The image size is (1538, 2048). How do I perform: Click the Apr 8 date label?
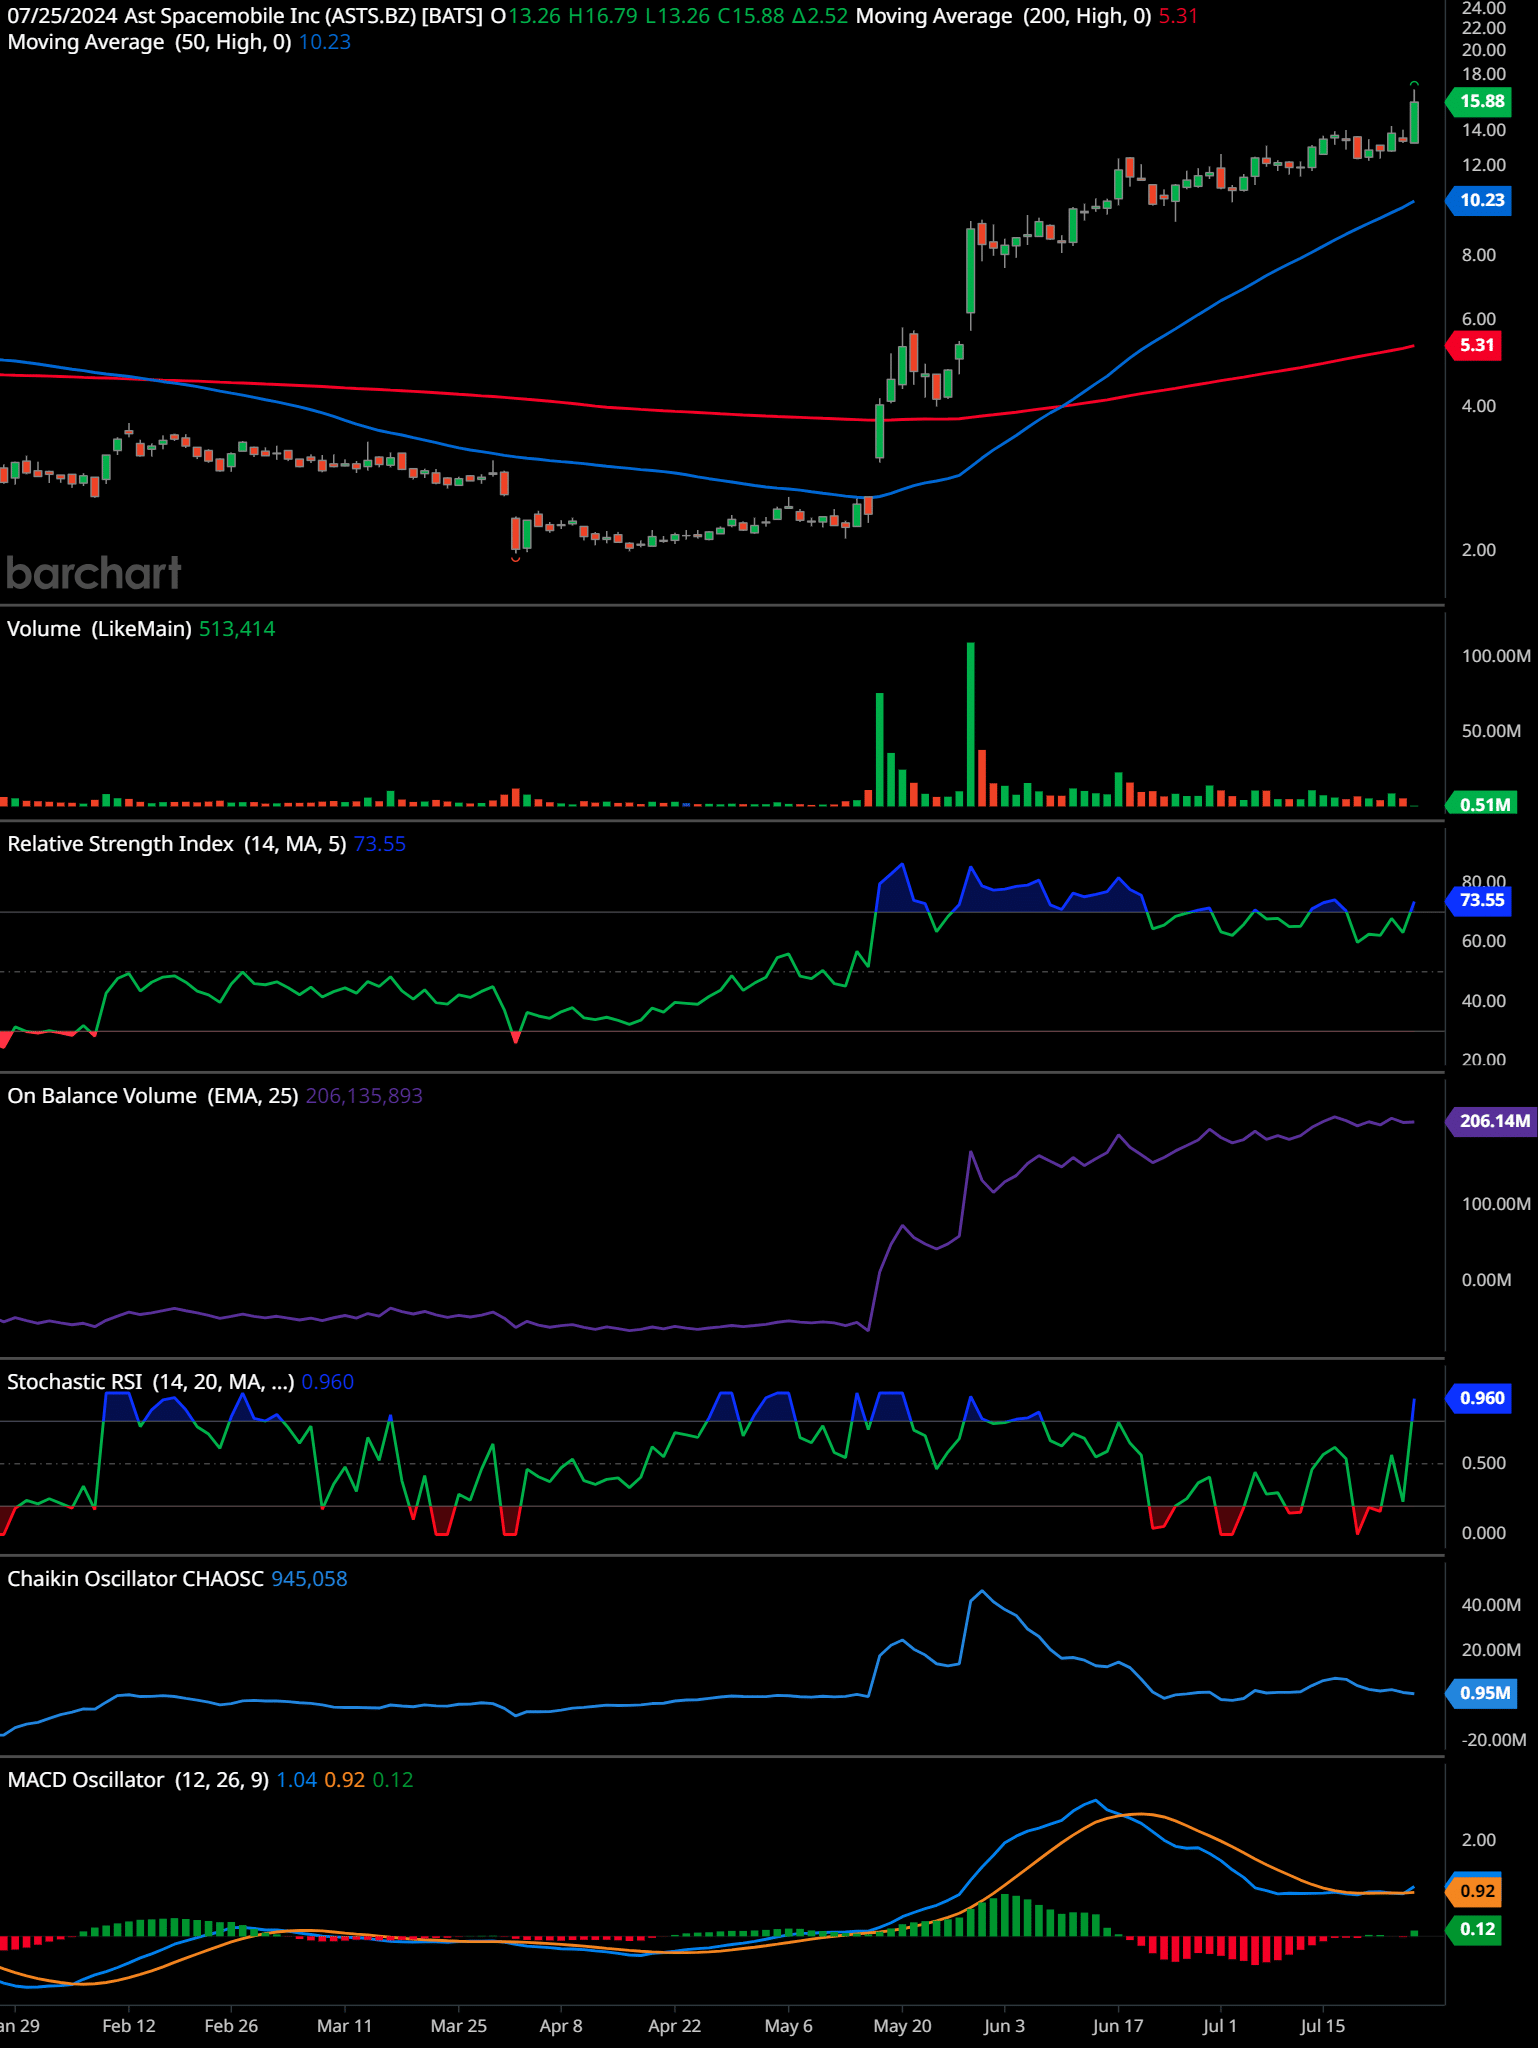(561, 2026)
